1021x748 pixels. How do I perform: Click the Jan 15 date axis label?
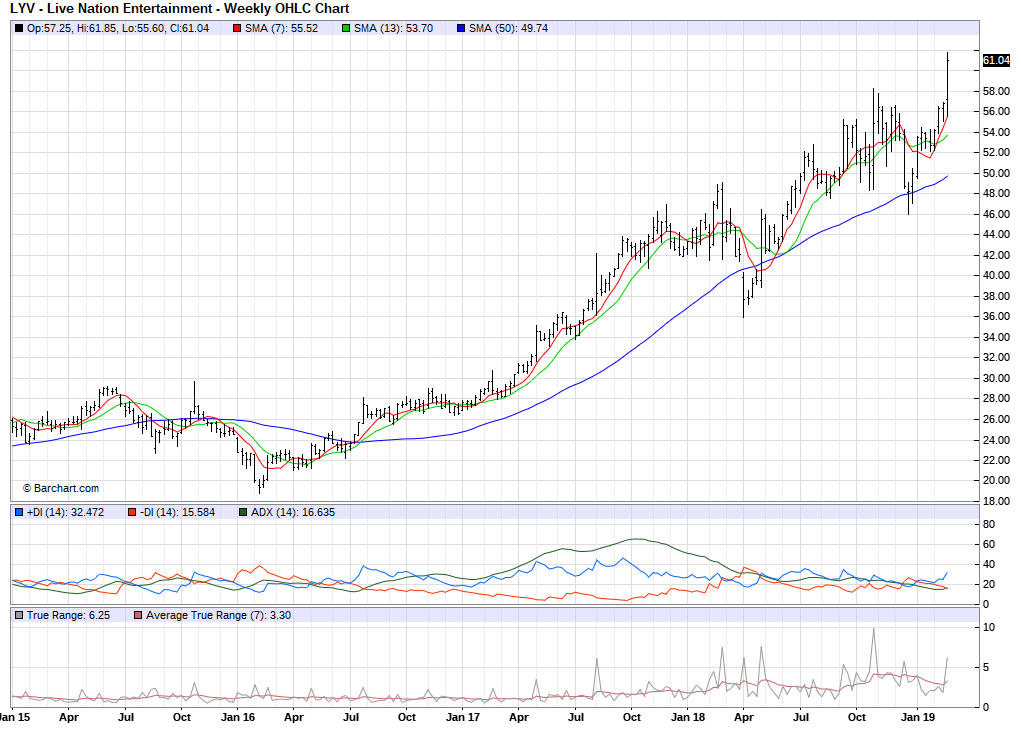click(14, 717)
